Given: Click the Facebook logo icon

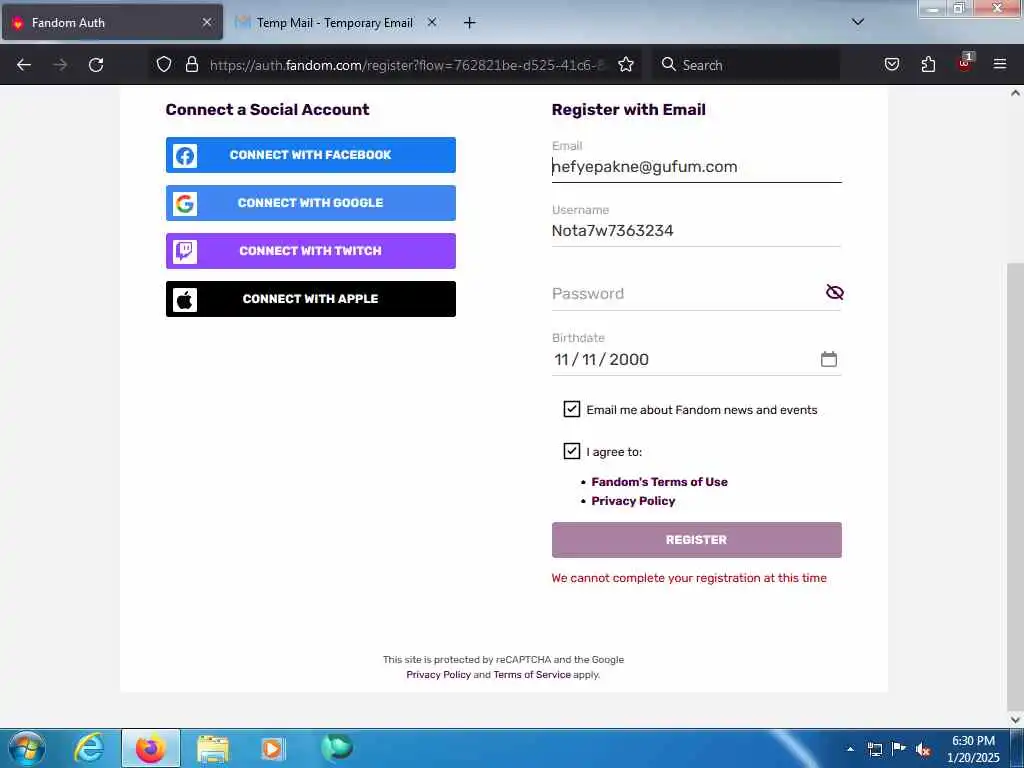Looking at the screenshot, I should tap(185, 155).
